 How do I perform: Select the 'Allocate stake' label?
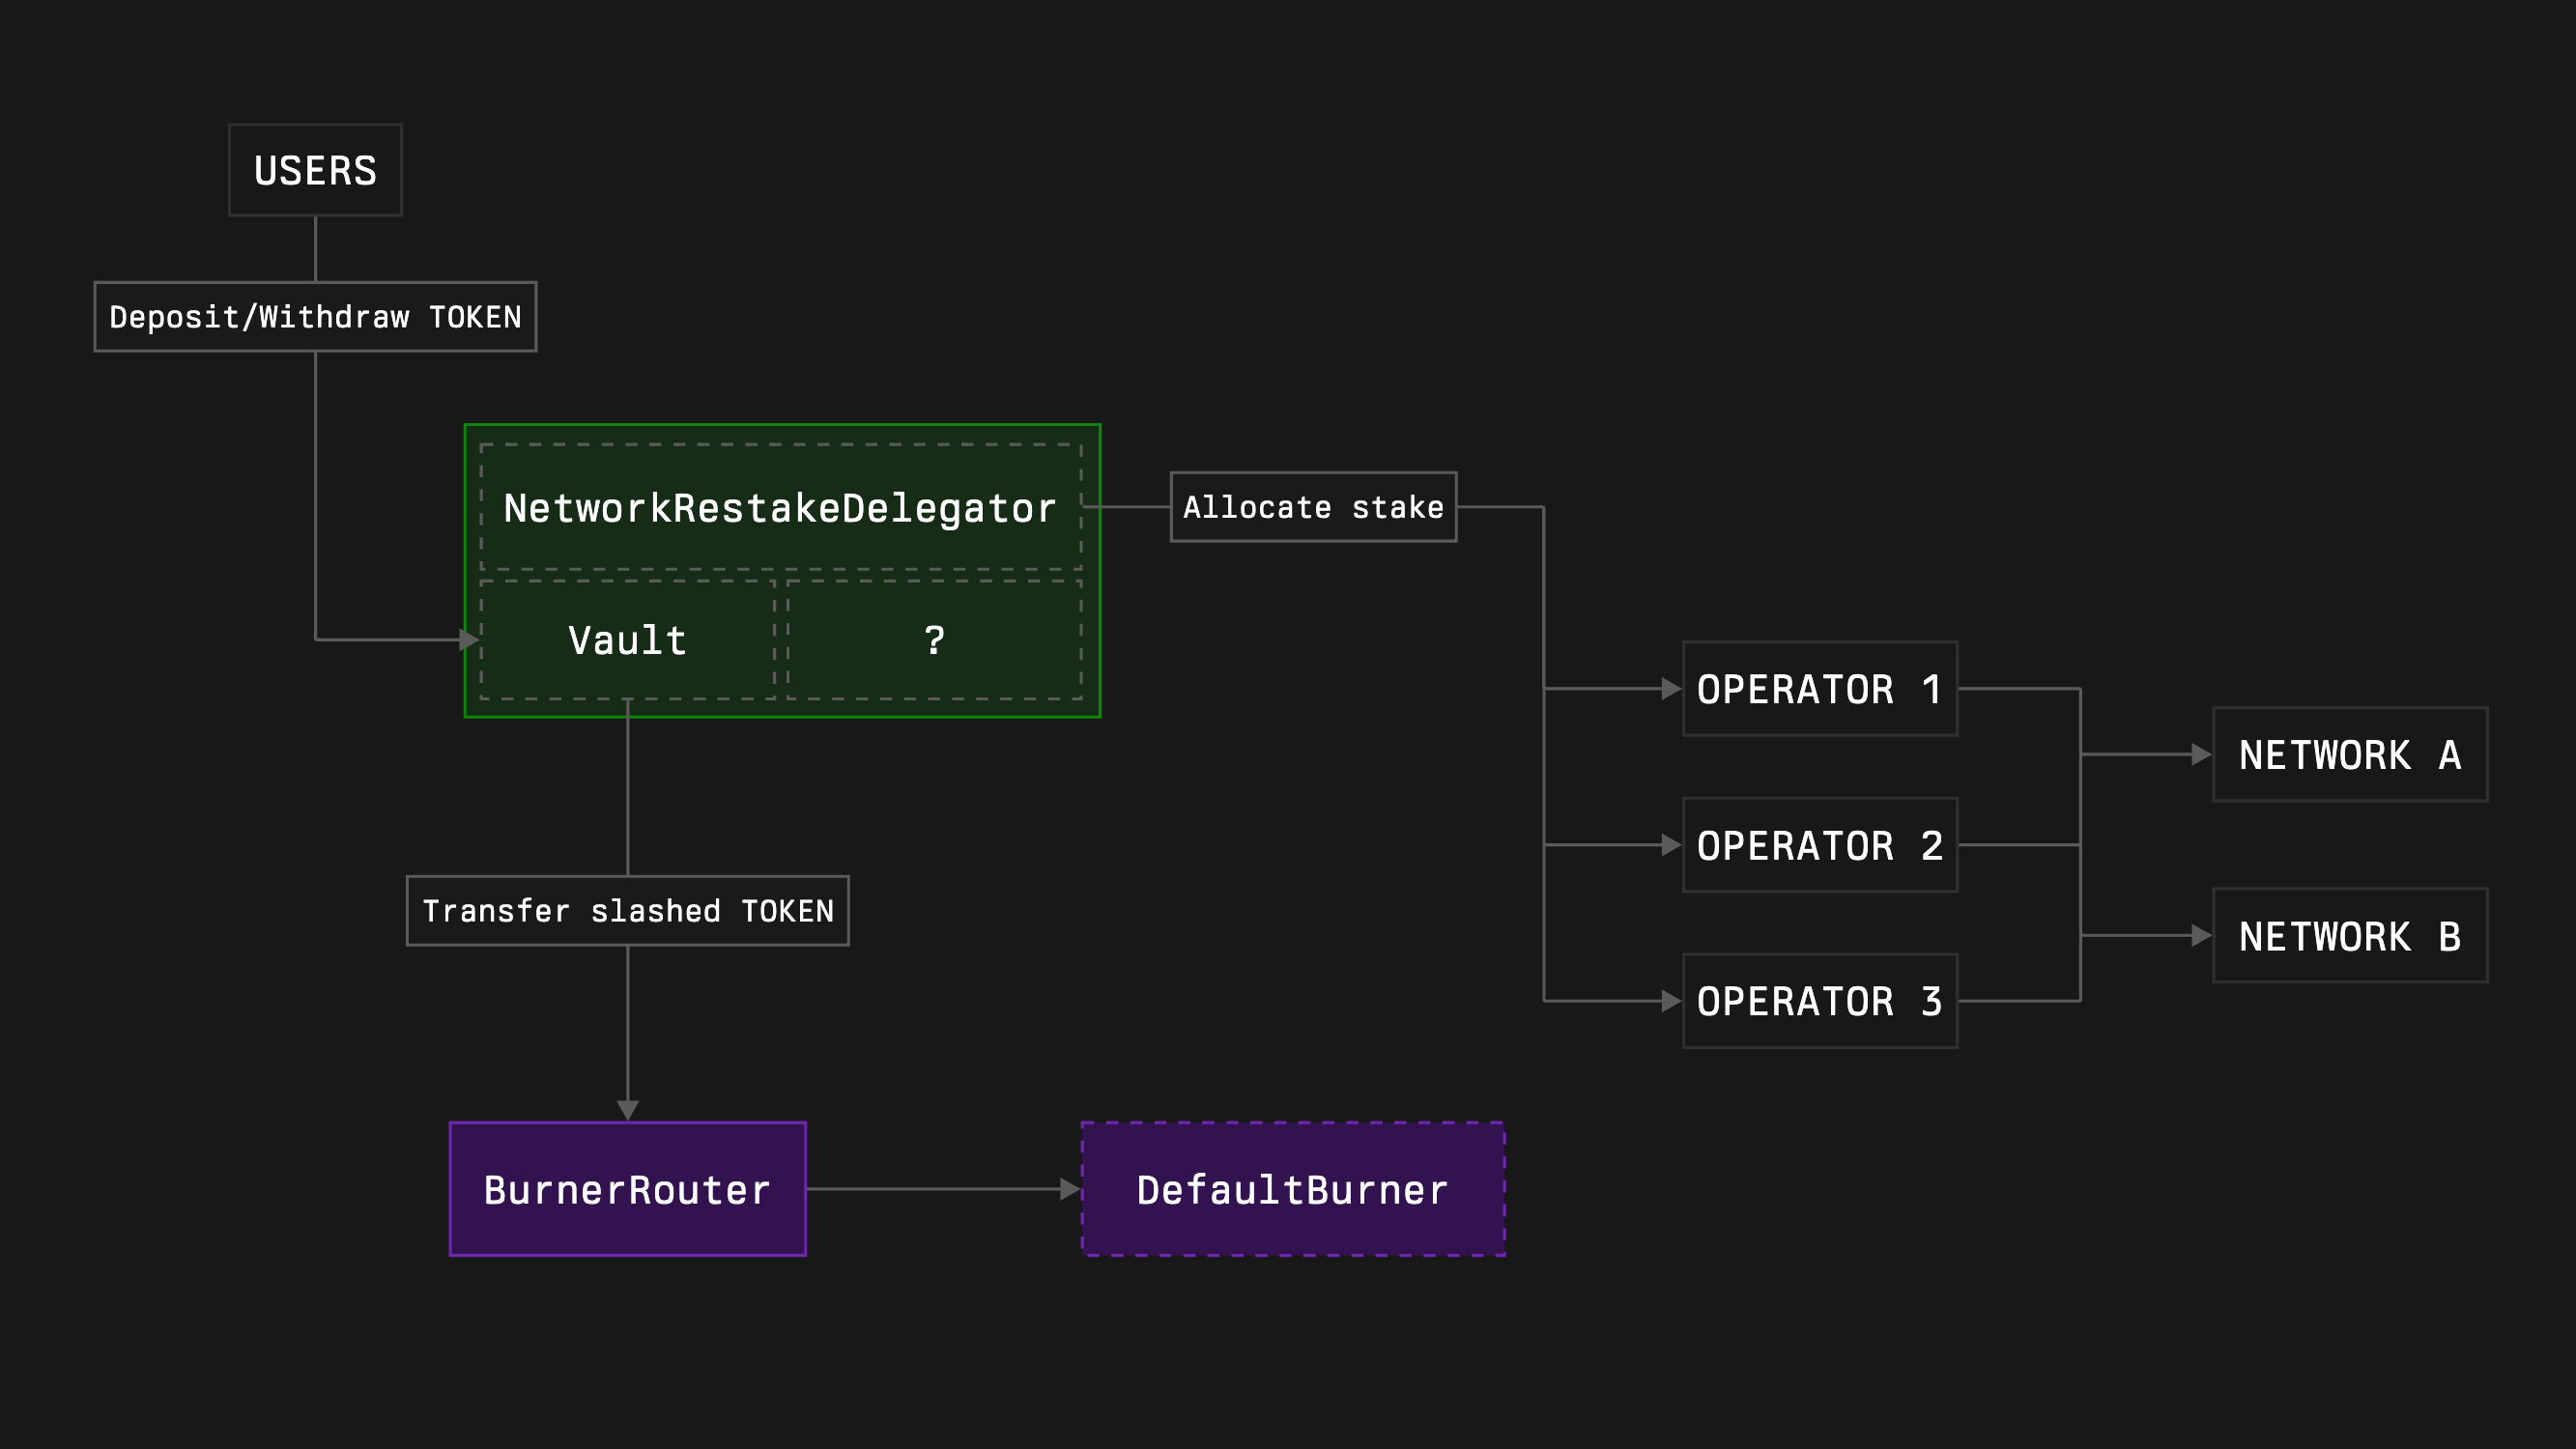point(1313,506)
